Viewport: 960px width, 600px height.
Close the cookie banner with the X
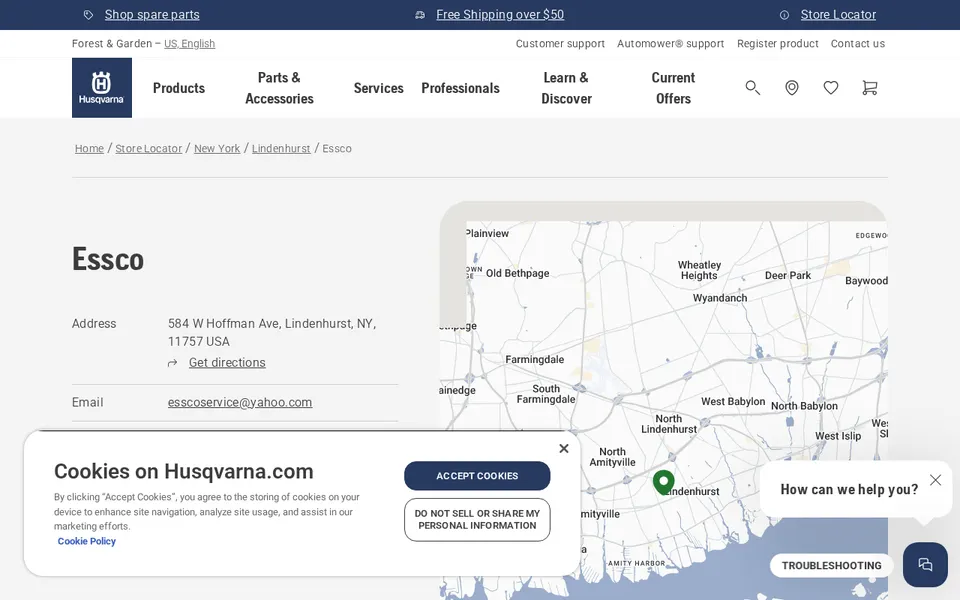point(564,449)
